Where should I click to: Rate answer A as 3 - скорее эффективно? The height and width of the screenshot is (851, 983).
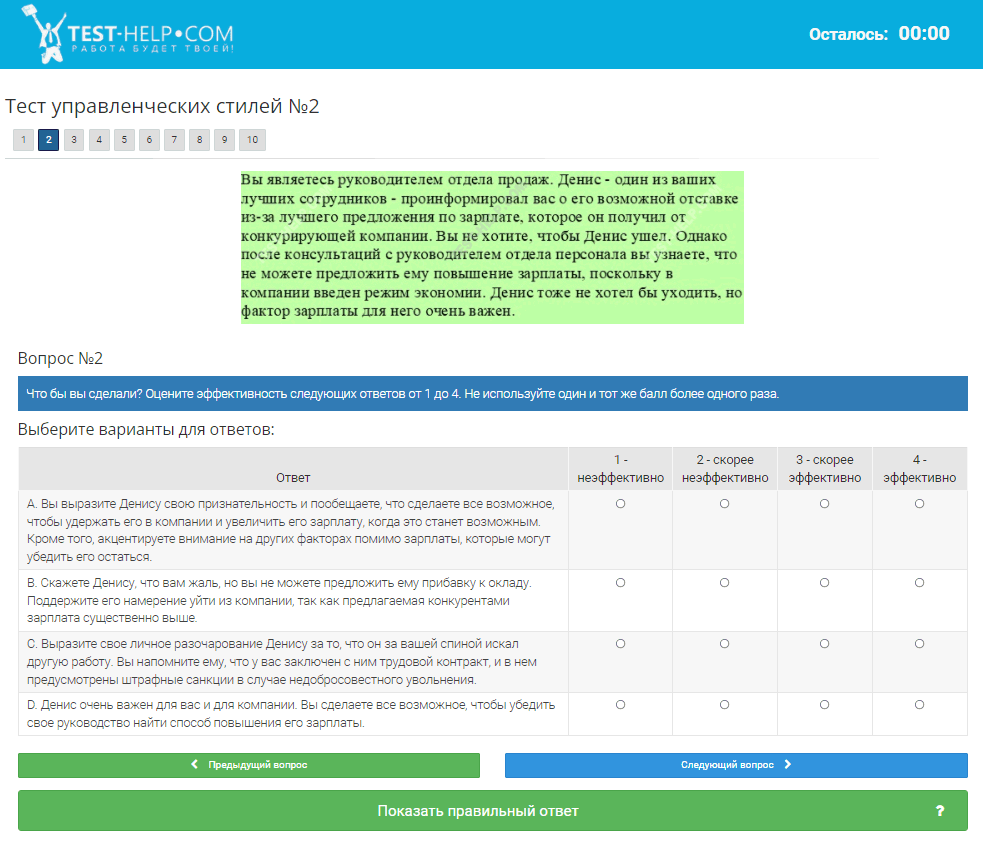[x=824, y=504]
